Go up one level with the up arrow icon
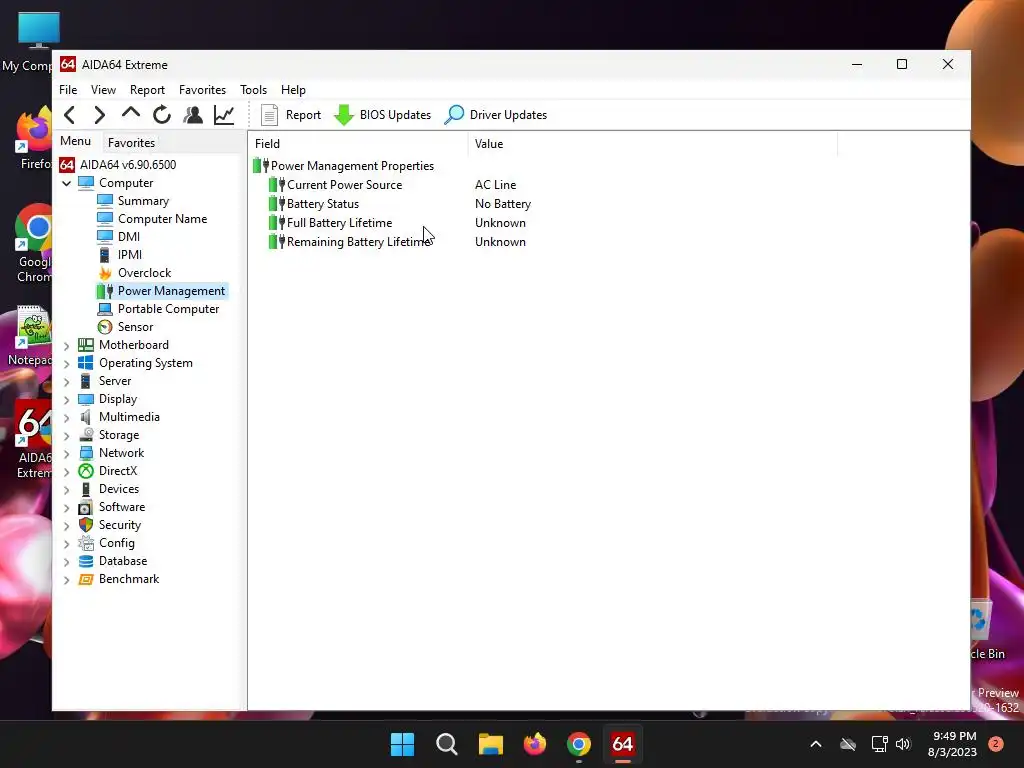1024x768 pixels. [x=131, y=114]
